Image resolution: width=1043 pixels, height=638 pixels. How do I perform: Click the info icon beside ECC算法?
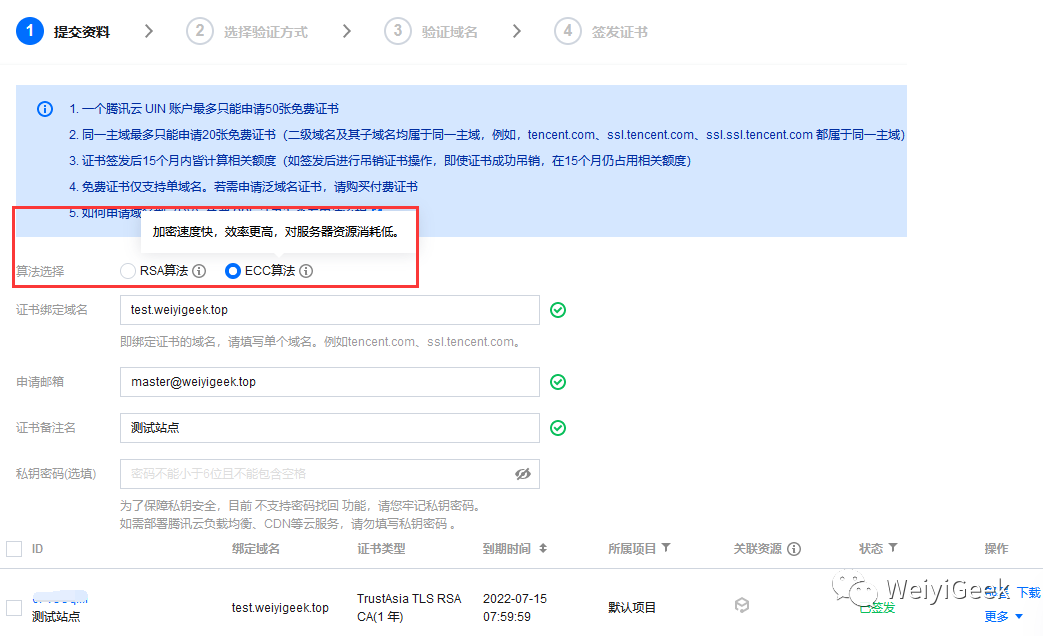tap(306, 271)
